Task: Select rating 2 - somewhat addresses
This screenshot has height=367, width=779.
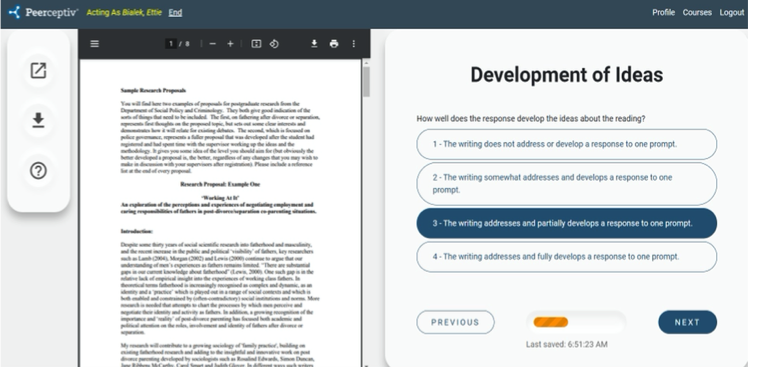Action: (x=566, y=184)
